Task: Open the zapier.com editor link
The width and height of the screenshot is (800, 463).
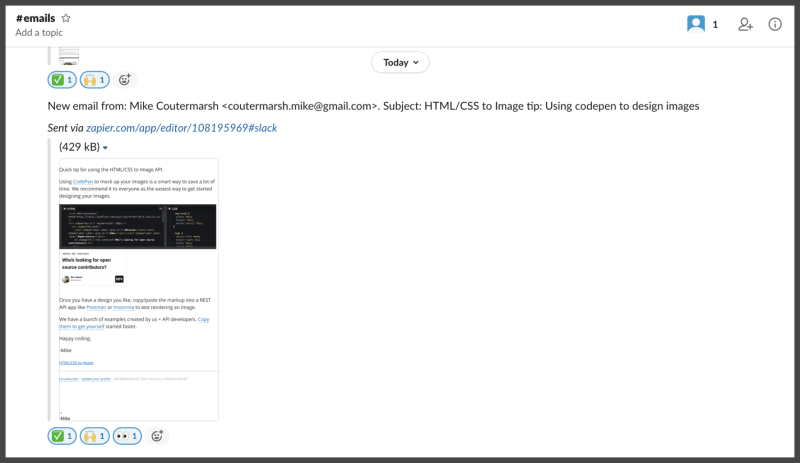Action: 182,128
